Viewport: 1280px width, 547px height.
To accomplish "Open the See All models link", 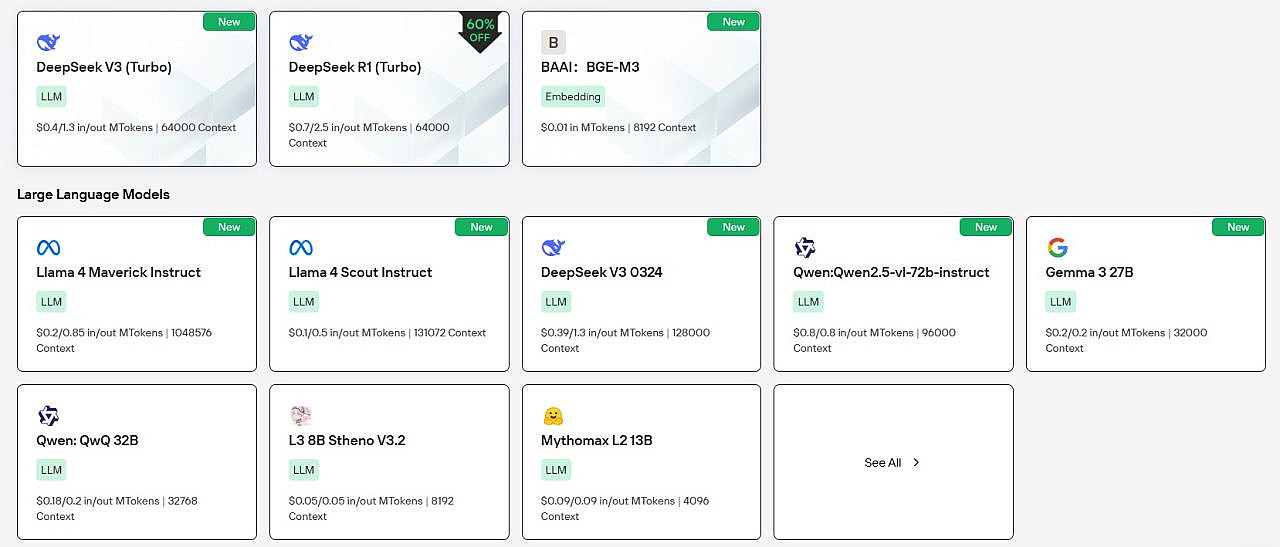I will (892, 463).
